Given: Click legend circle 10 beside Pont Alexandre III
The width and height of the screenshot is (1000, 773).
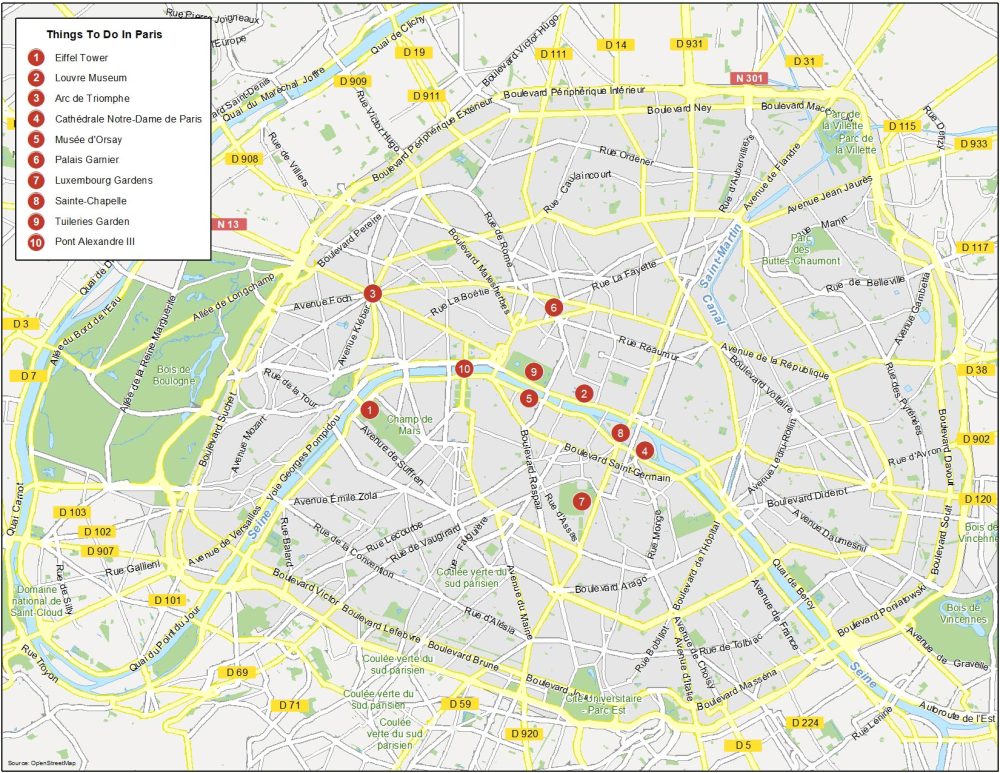Looking at the screenshot, I should click(36, 242).
